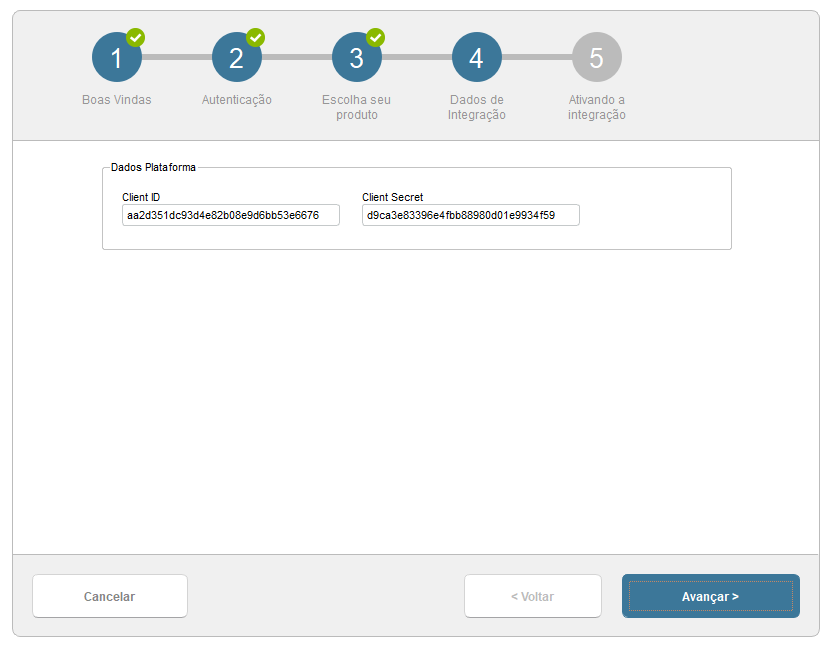Click the 'Client Secret' field label

[393, 197]
